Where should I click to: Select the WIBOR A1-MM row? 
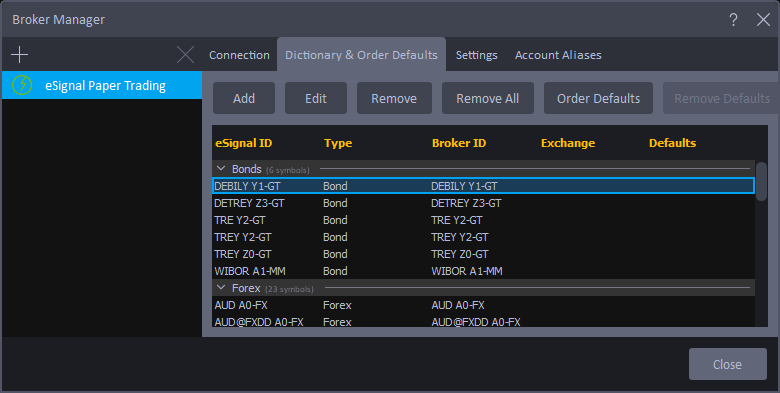(483, 271)
